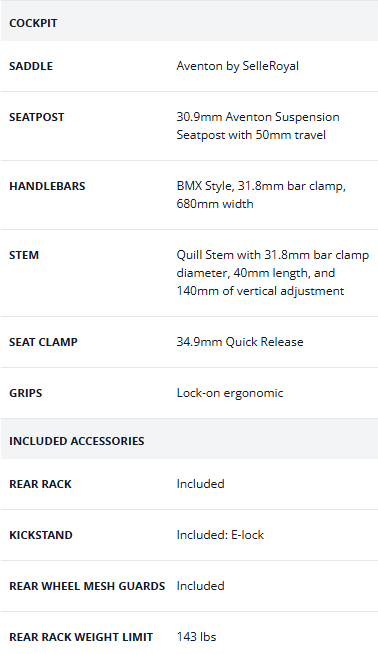Select the STEM row label
Screen dimensions: 378x654
tap(24, 255)
